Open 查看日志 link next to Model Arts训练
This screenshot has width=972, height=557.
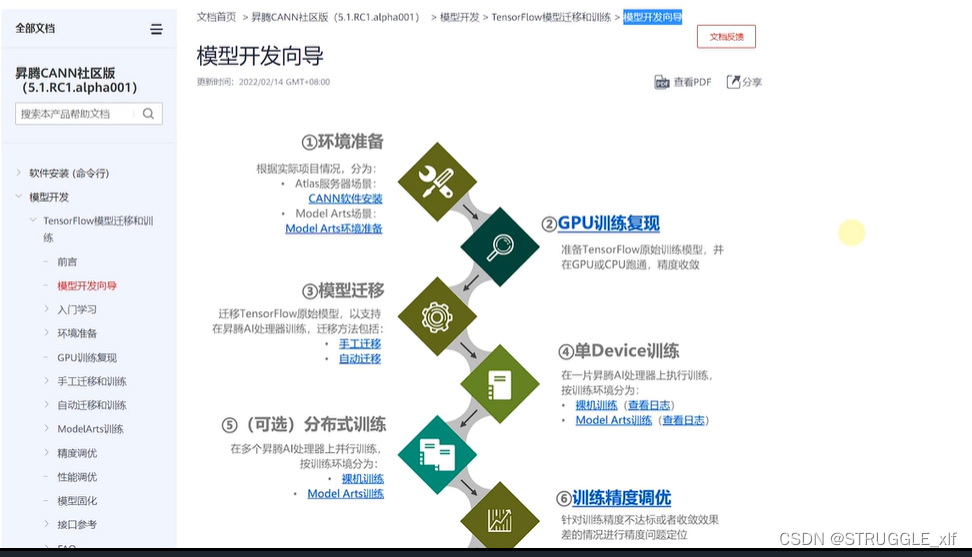tap(684, 420)
